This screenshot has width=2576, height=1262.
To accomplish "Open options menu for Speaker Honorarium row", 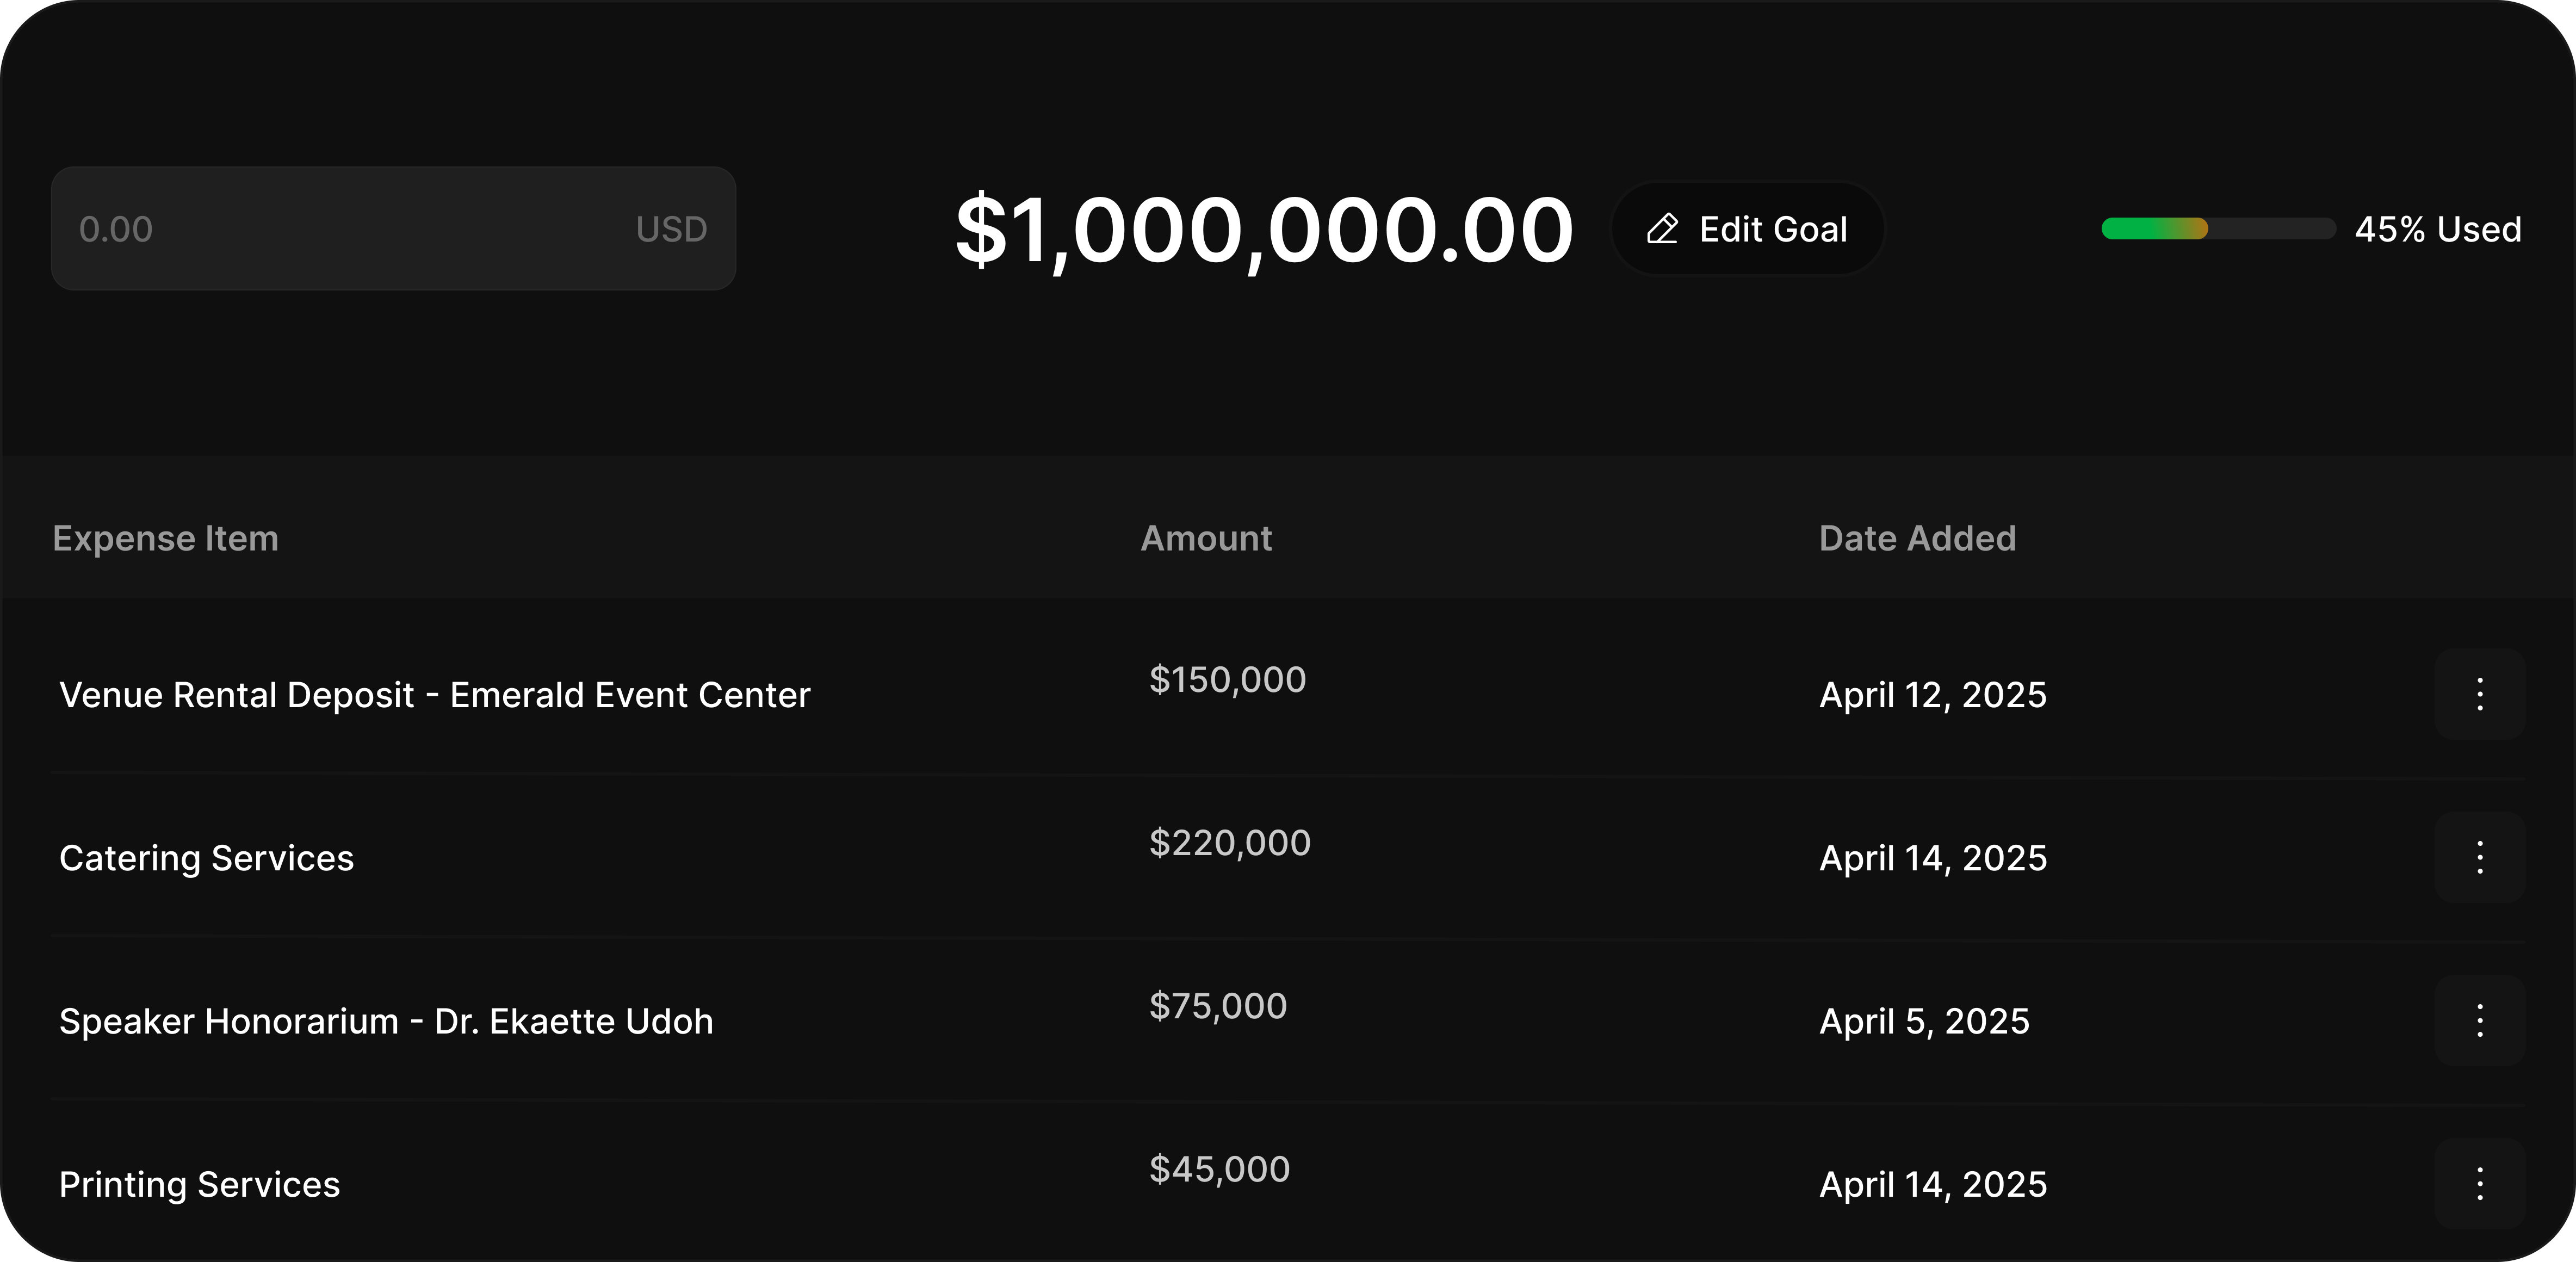I will pos(2479,1020).
